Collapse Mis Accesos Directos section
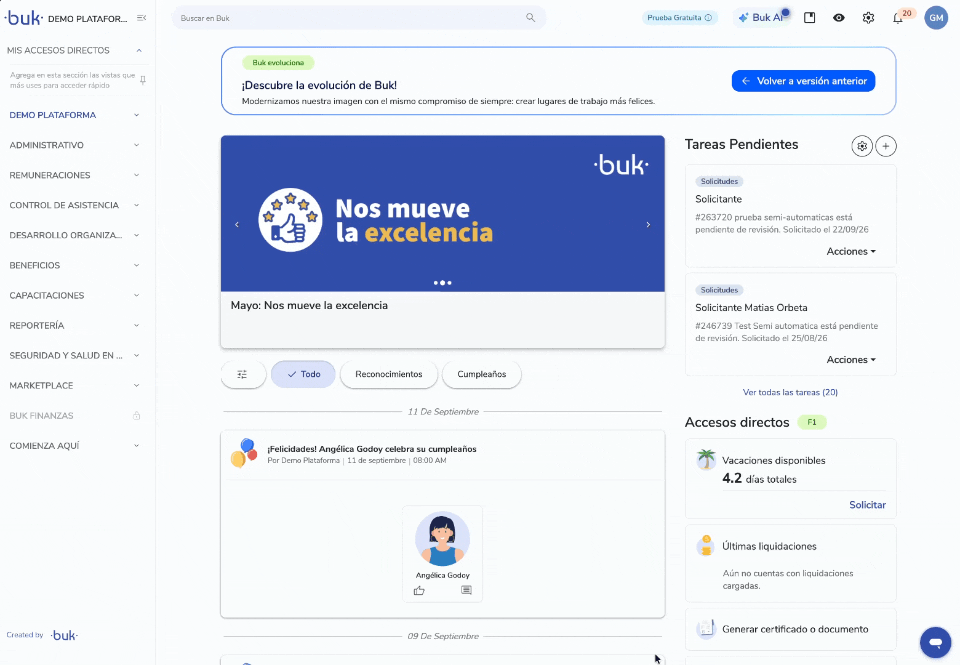Screen dimensions: 960x665 point(139,50)
